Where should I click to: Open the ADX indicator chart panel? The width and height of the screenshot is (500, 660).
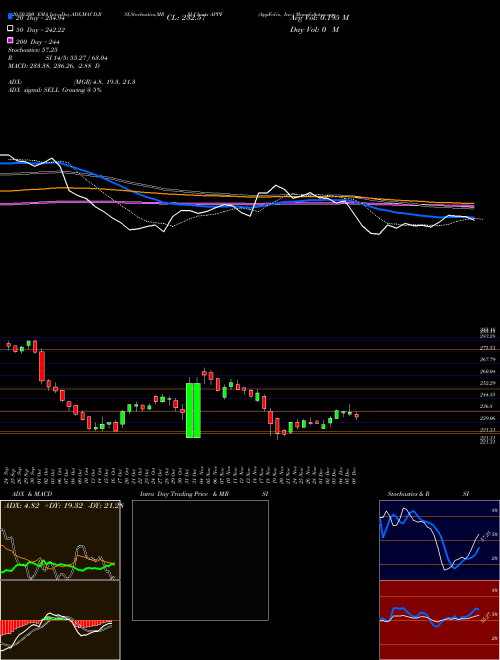point(60,540)
